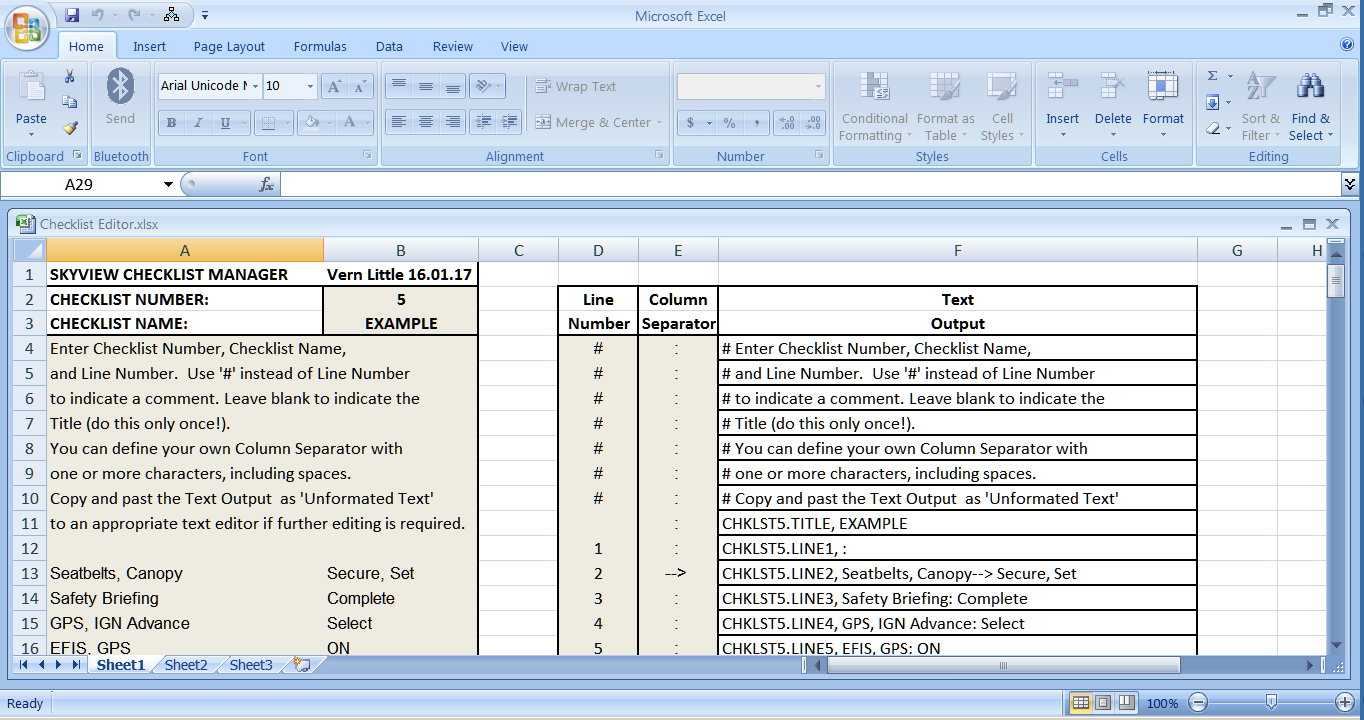Click the Delete cells icon
This screenshot has height=720, width=1364.
pyautogui.click(x=1113, y=86)
